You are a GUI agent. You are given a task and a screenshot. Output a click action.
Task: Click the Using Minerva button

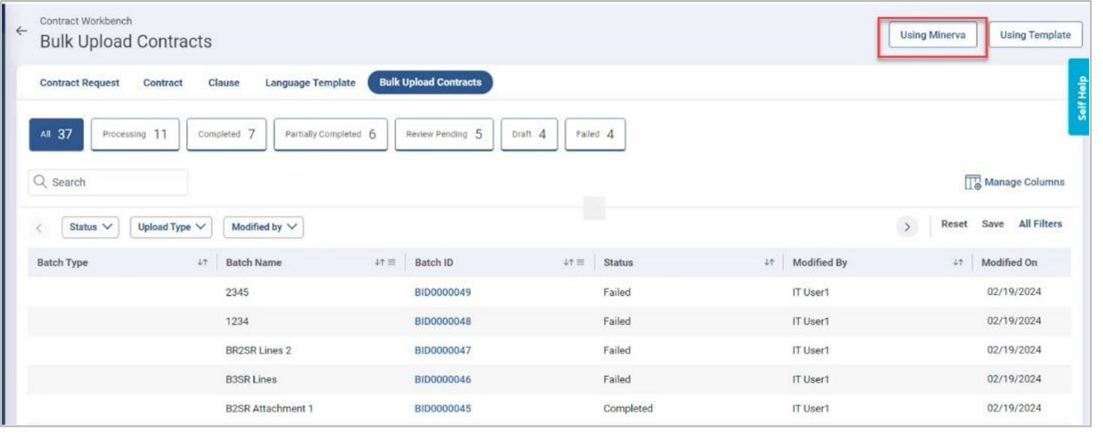tap(933, 35)
